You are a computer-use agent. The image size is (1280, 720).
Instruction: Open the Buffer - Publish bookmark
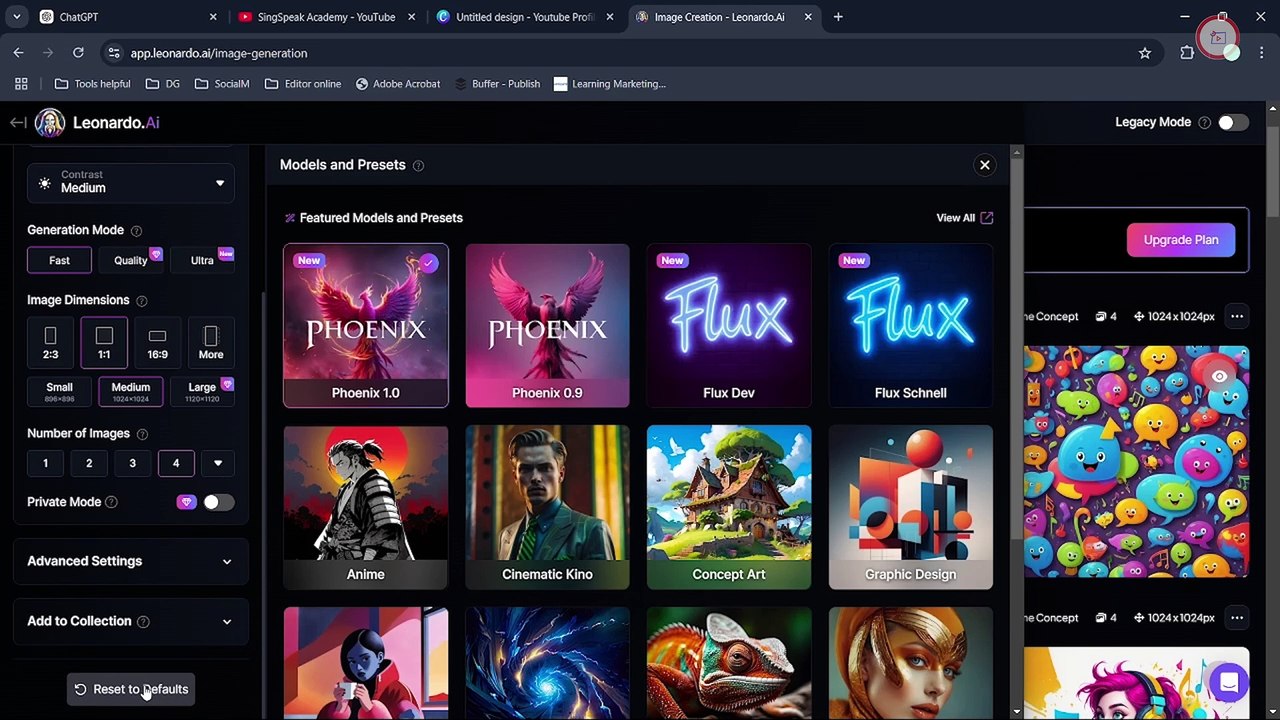(x=496, y=84)
